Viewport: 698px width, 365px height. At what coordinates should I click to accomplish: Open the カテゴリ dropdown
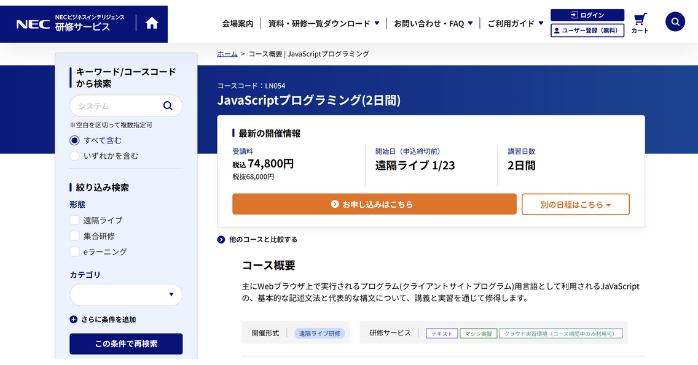[126, 295]
